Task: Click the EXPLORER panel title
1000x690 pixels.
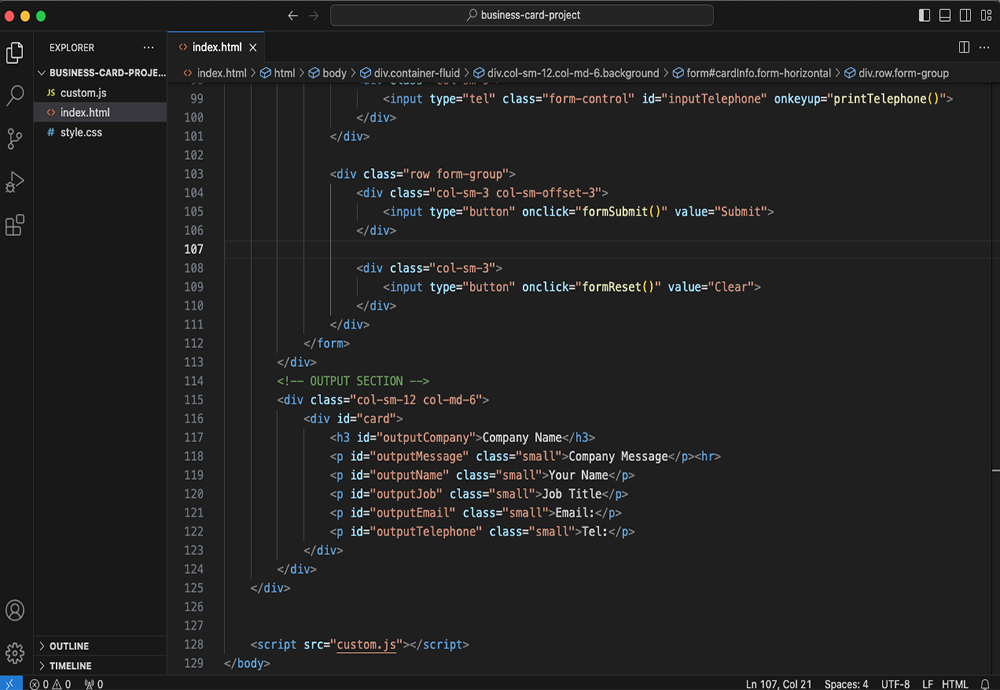Action: [x=71, y=47]
